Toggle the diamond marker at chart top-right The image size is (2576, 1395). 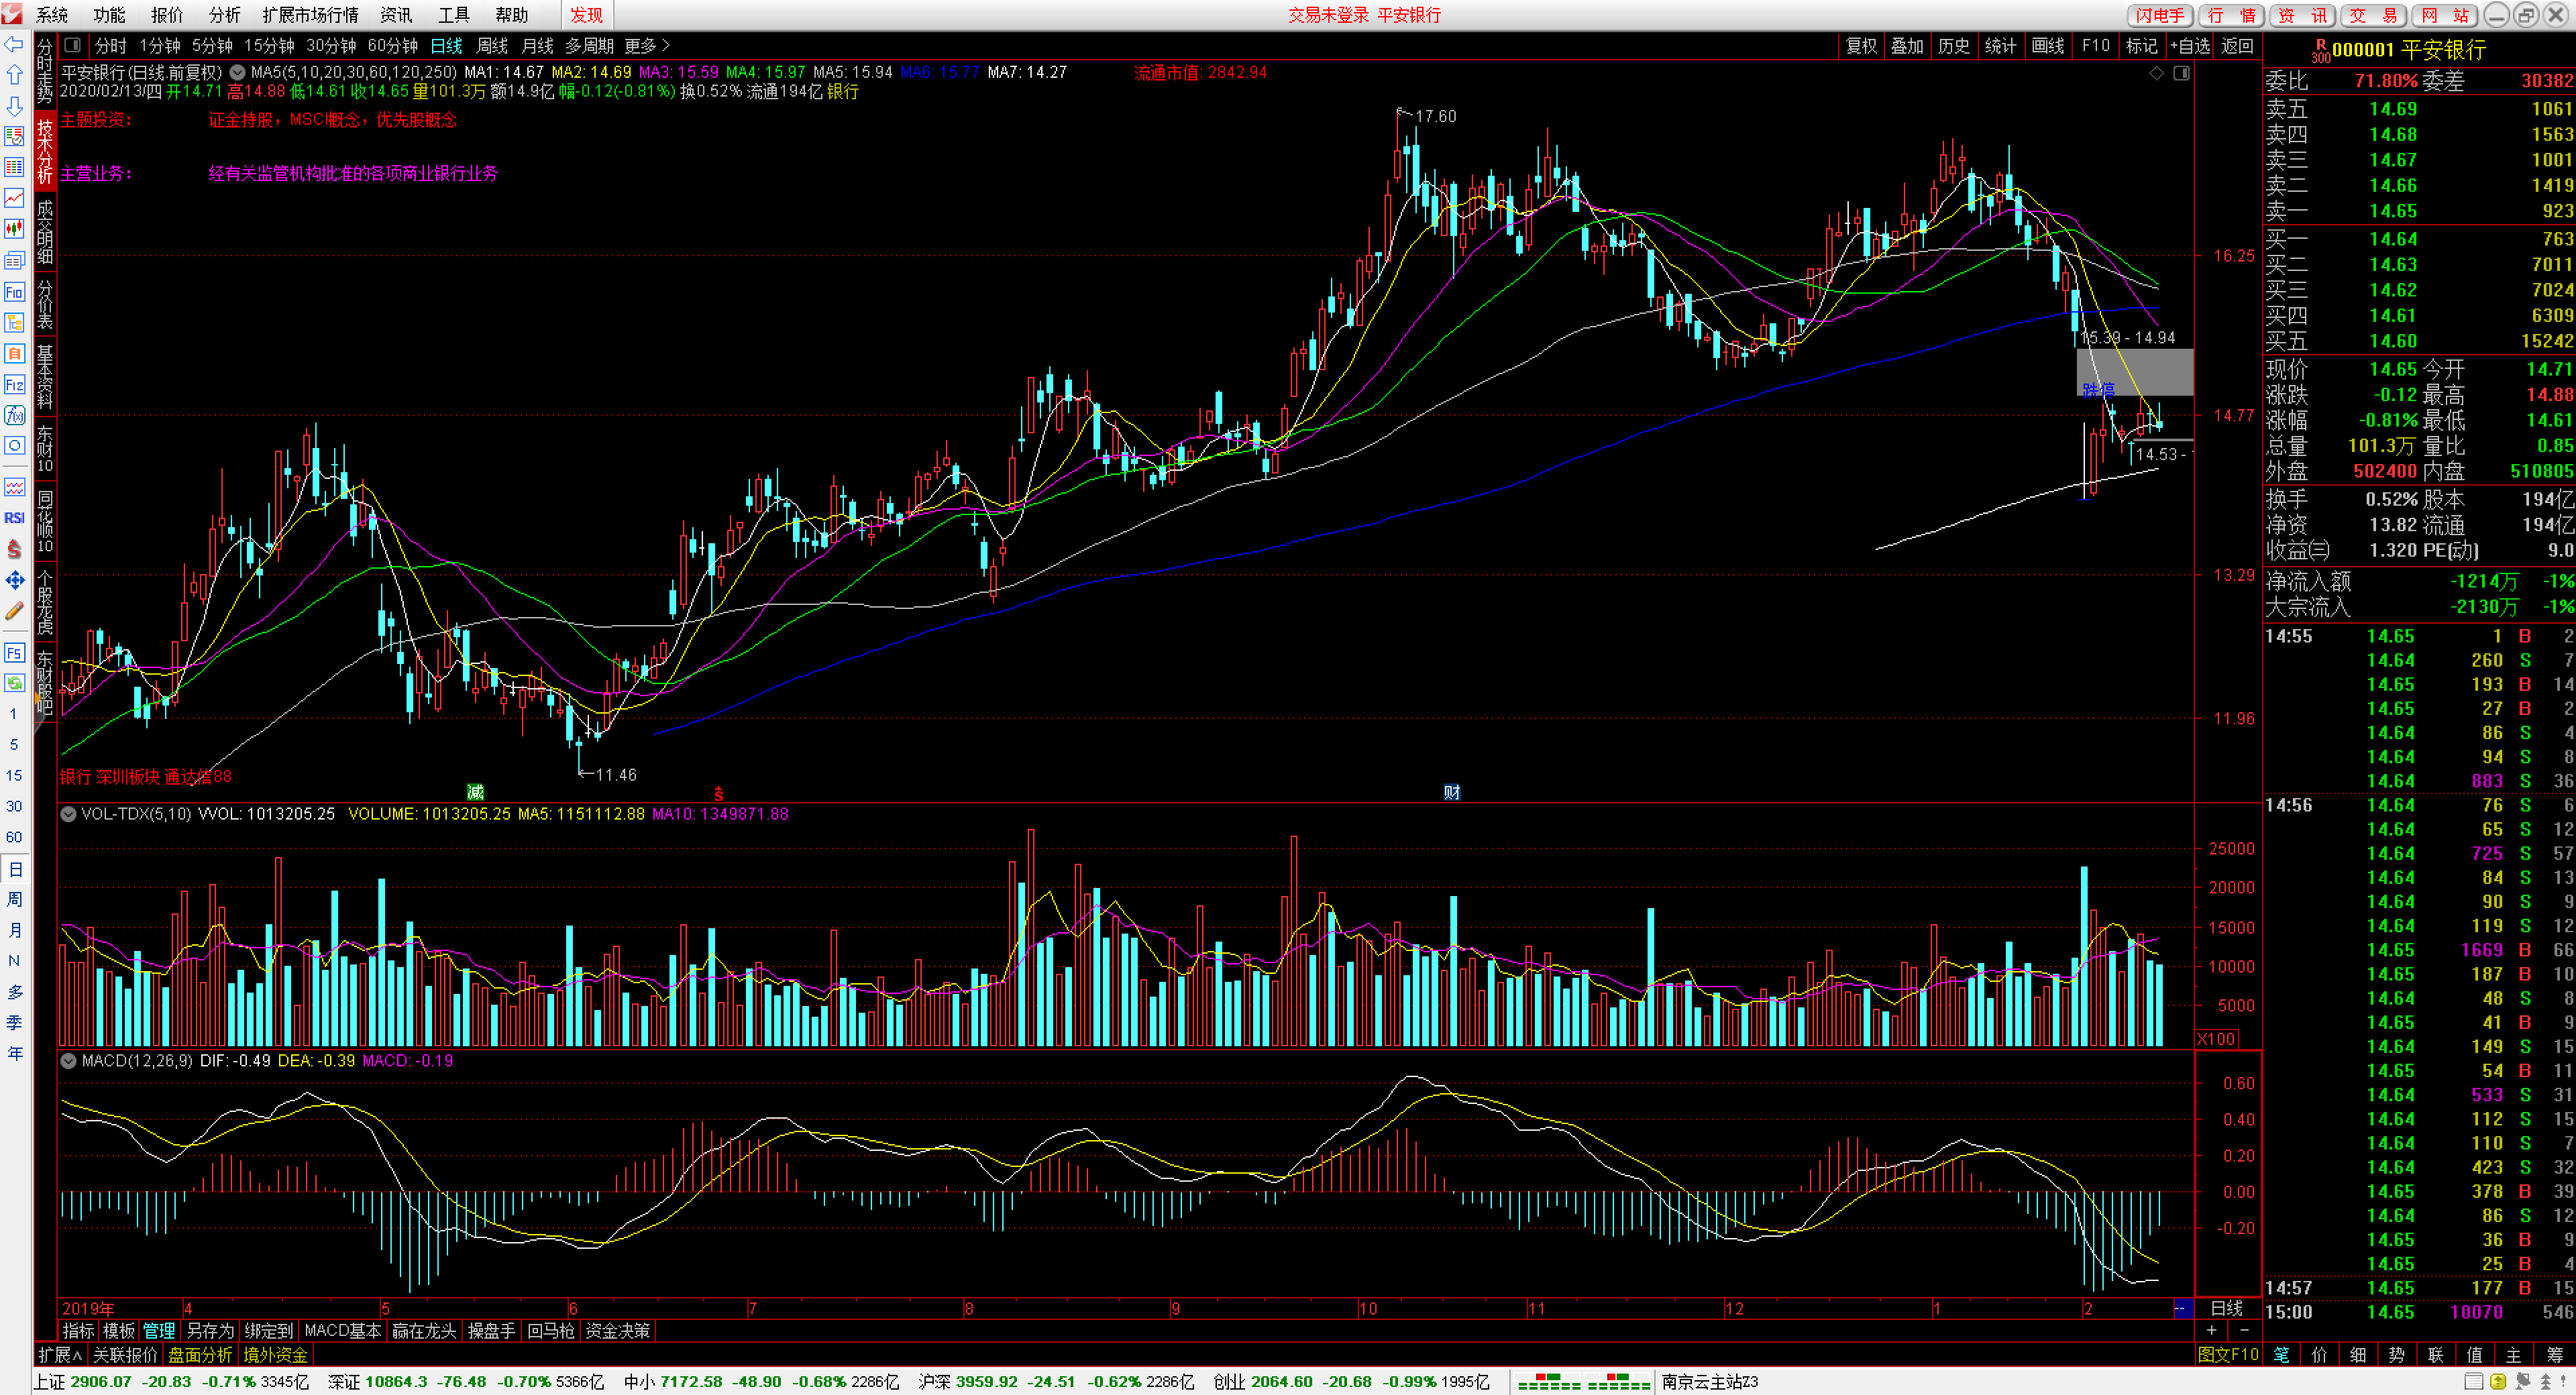coord(2157,73)
